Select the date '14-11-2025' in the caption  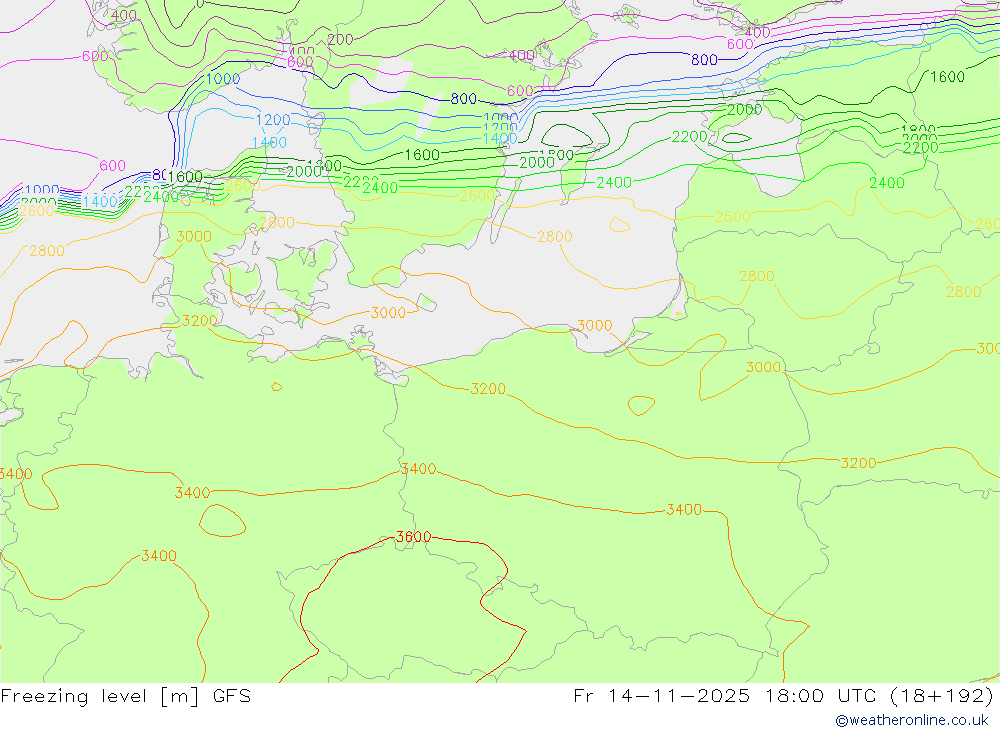[x=678, y=695]
